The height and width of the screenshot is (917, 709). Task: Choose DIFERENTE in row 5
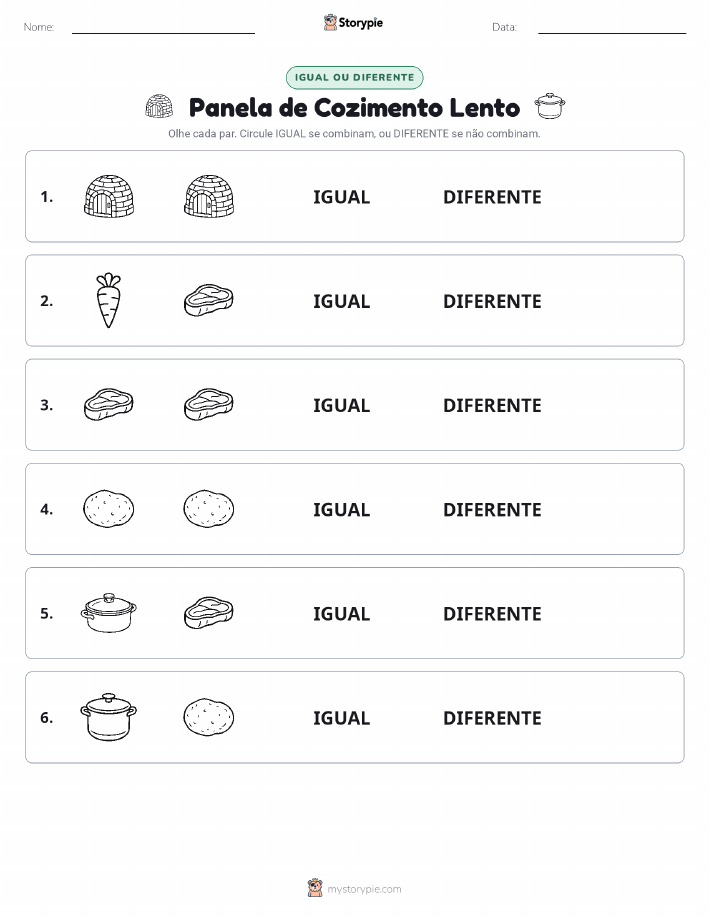click(492, 613)
